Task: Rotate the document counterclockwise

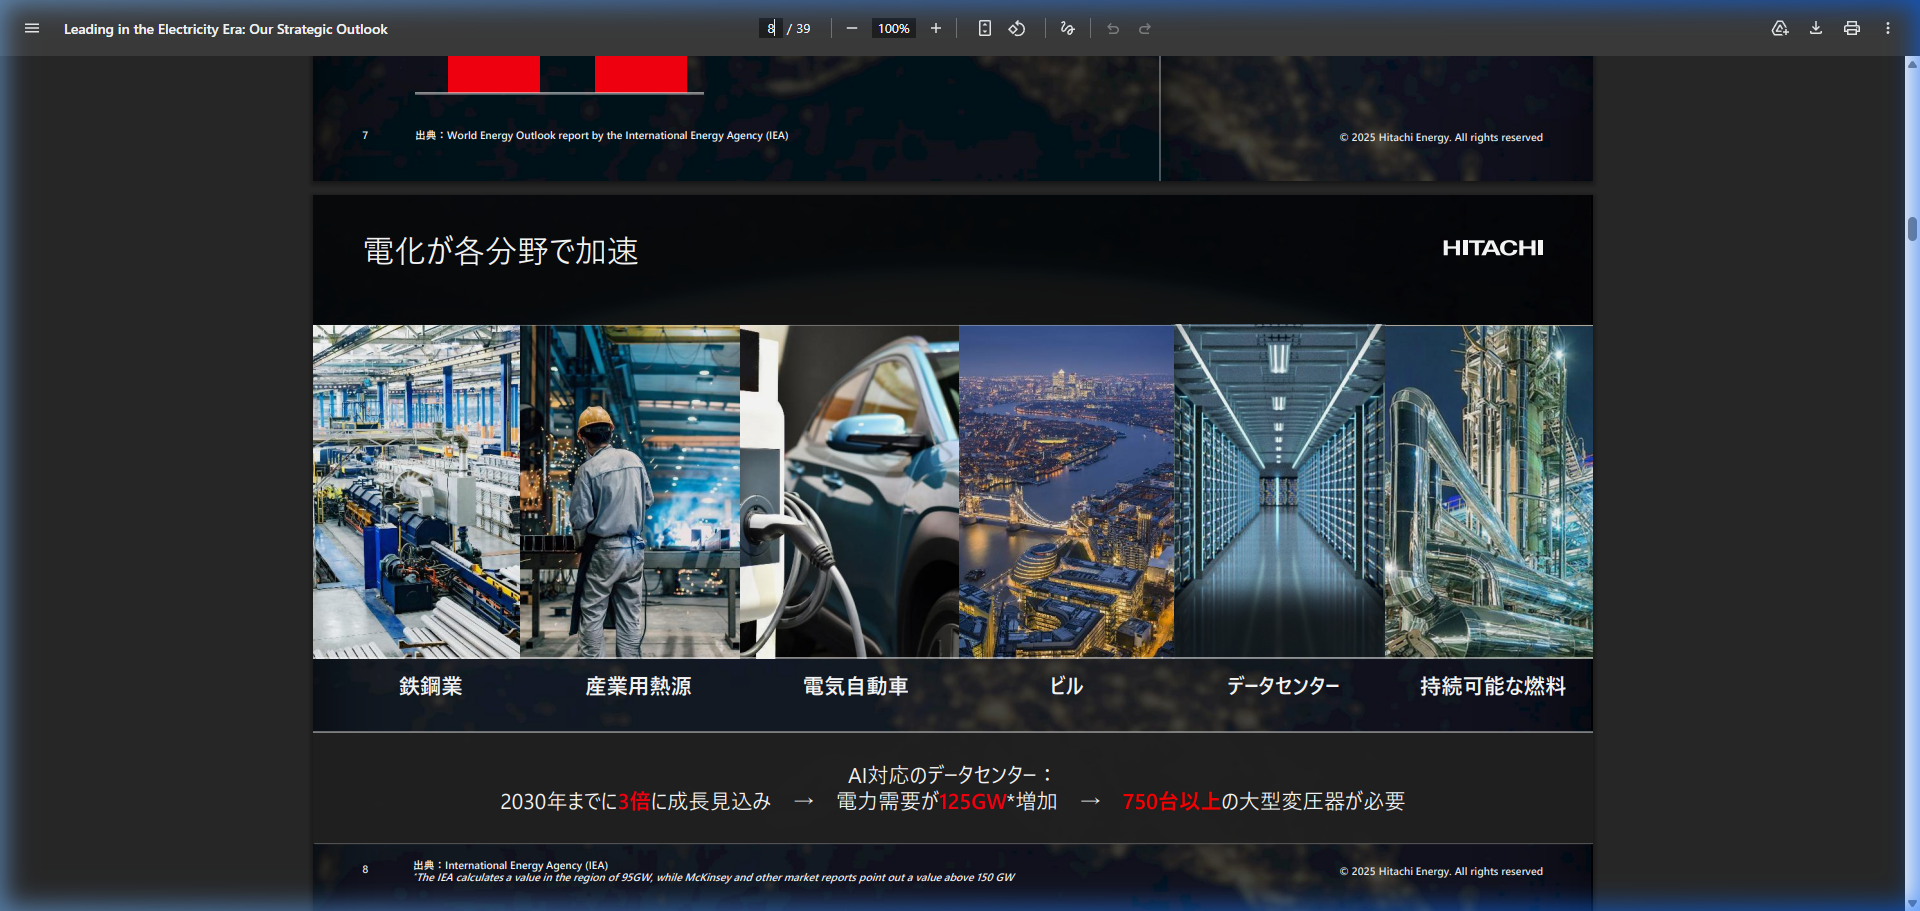Action: pos(1017,29)
